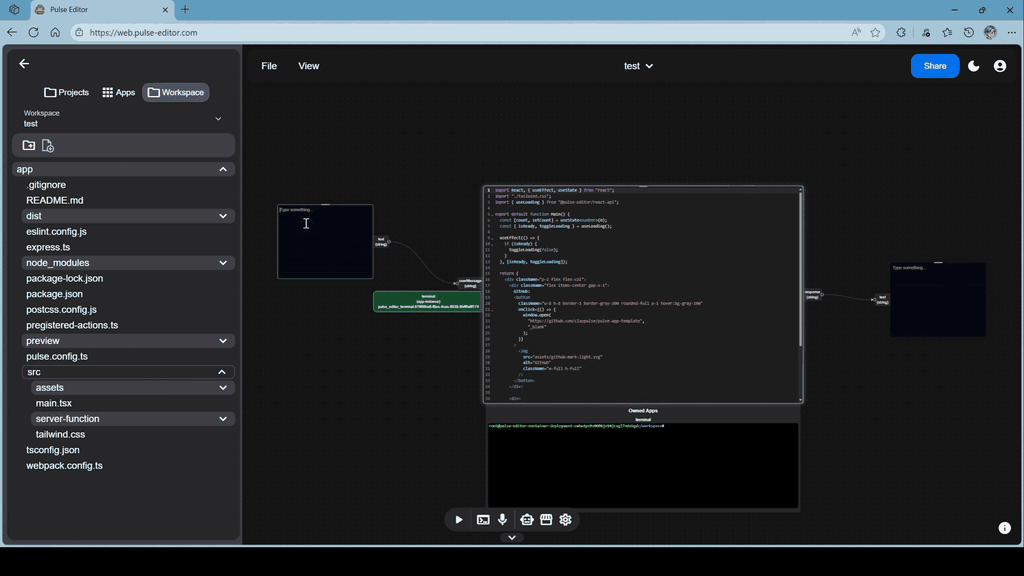Click the Share button
The height and width of the screenshot is (576, 1024).
934,65
